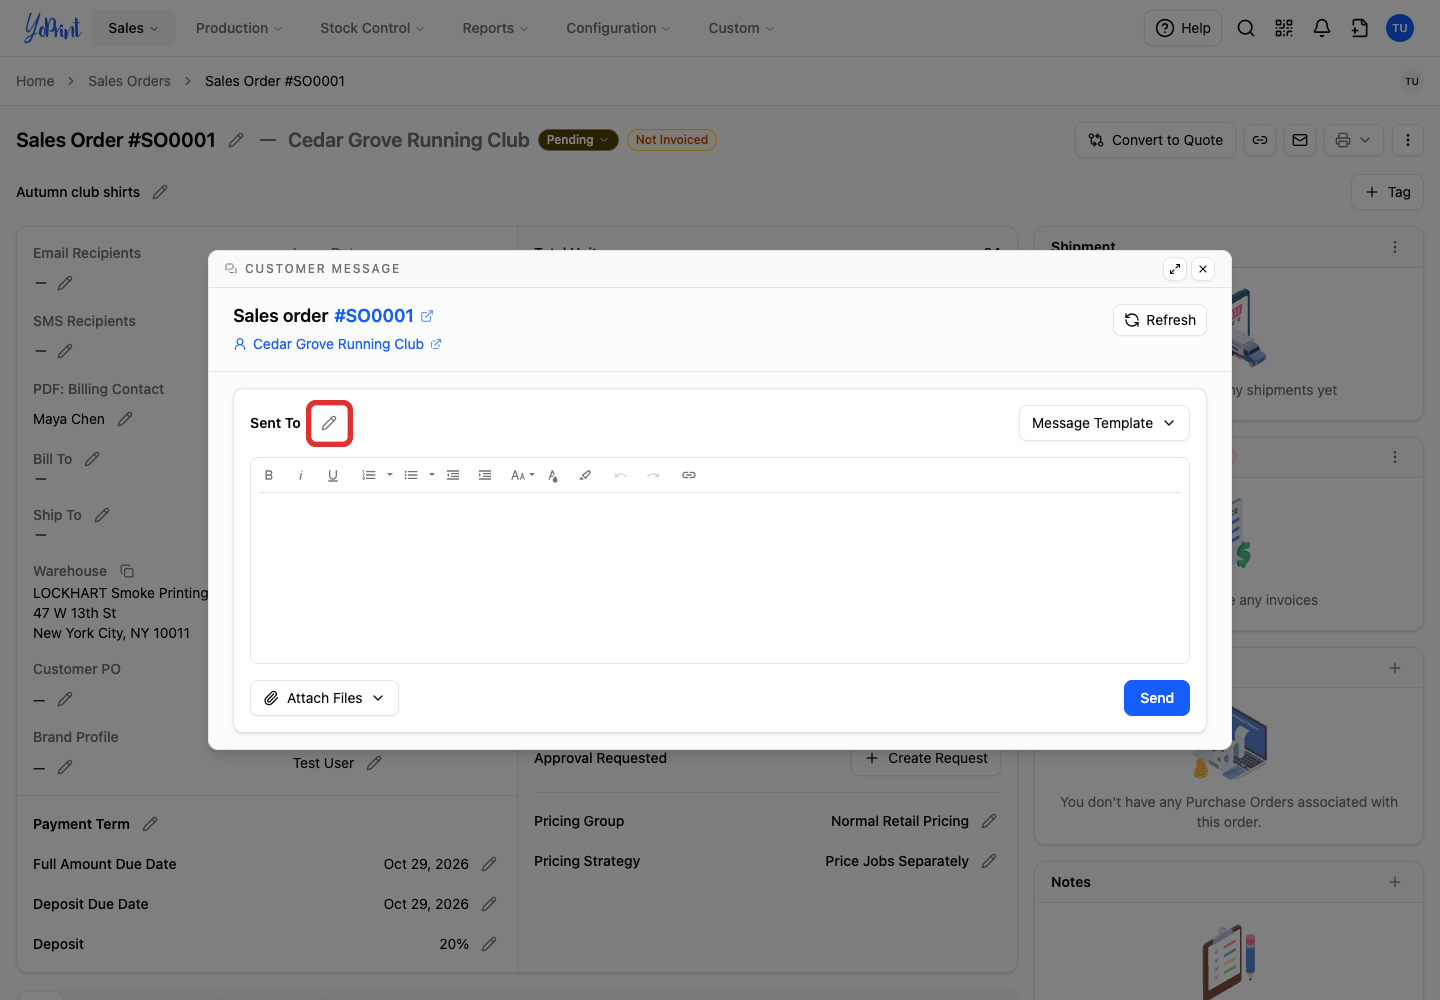The width and height of the screenshot is (1440, 1000).
Task: Change the Pending status dropdown
Action: [x=578, y=140]
